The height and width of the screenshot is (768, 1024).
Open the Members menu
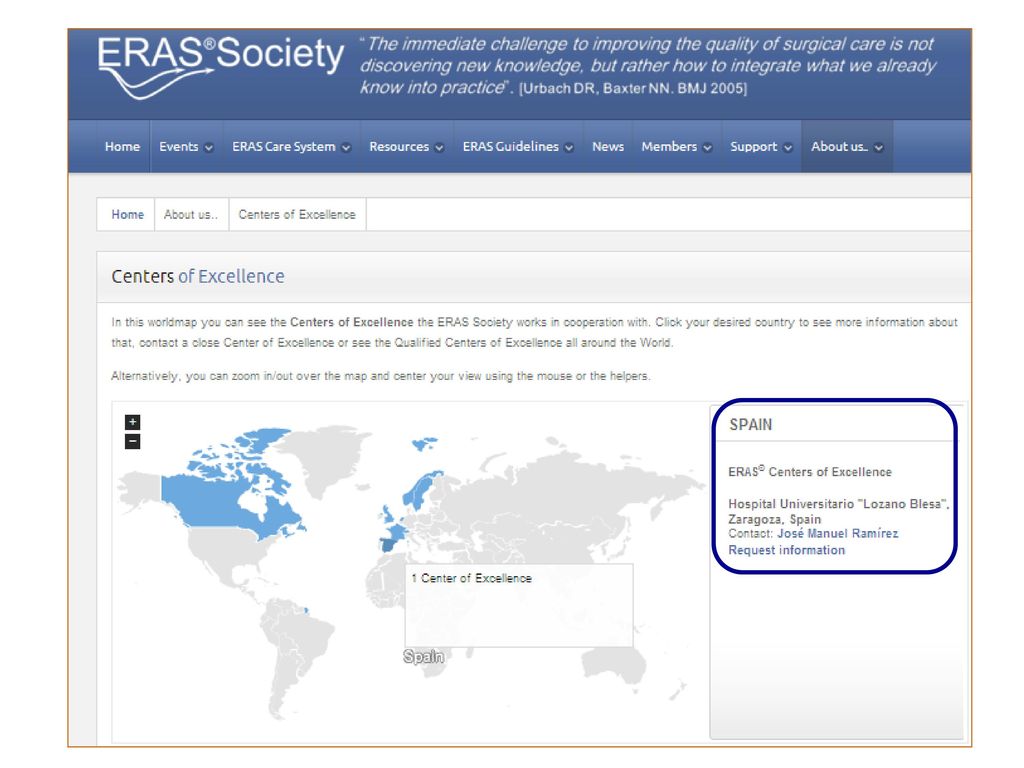click(x=677, y=147)
